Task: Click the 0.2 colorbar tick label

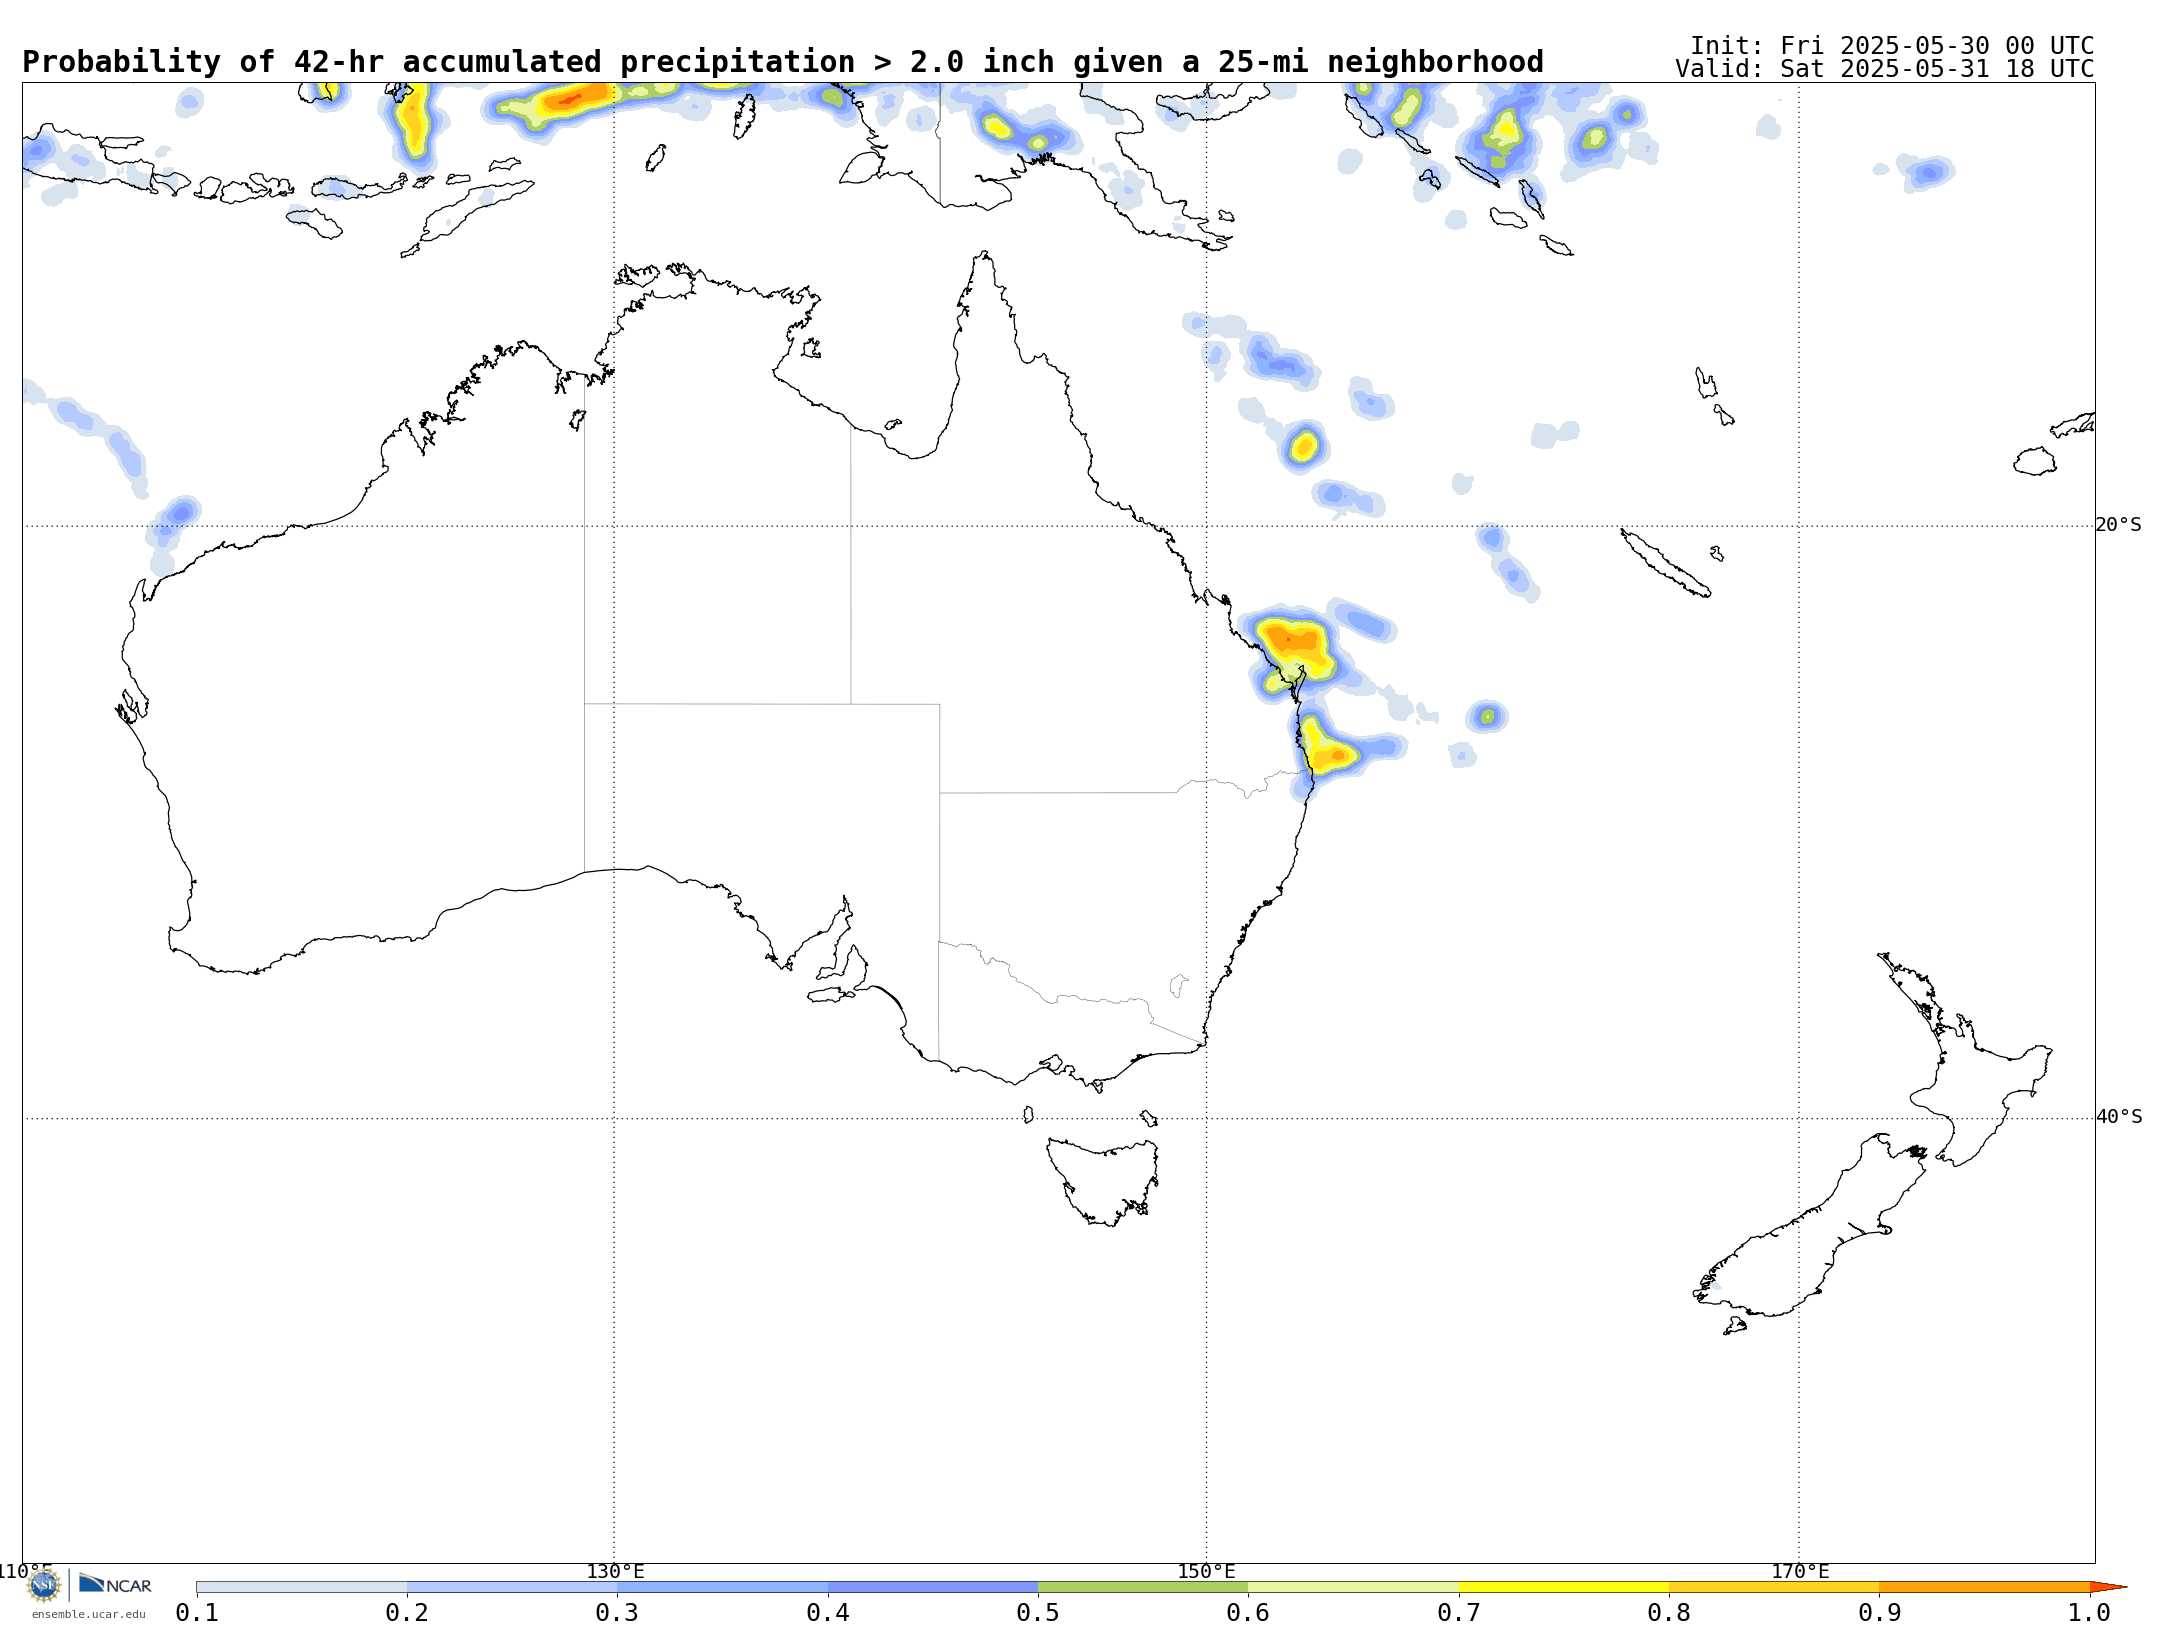Action: tap(407, 1612)
